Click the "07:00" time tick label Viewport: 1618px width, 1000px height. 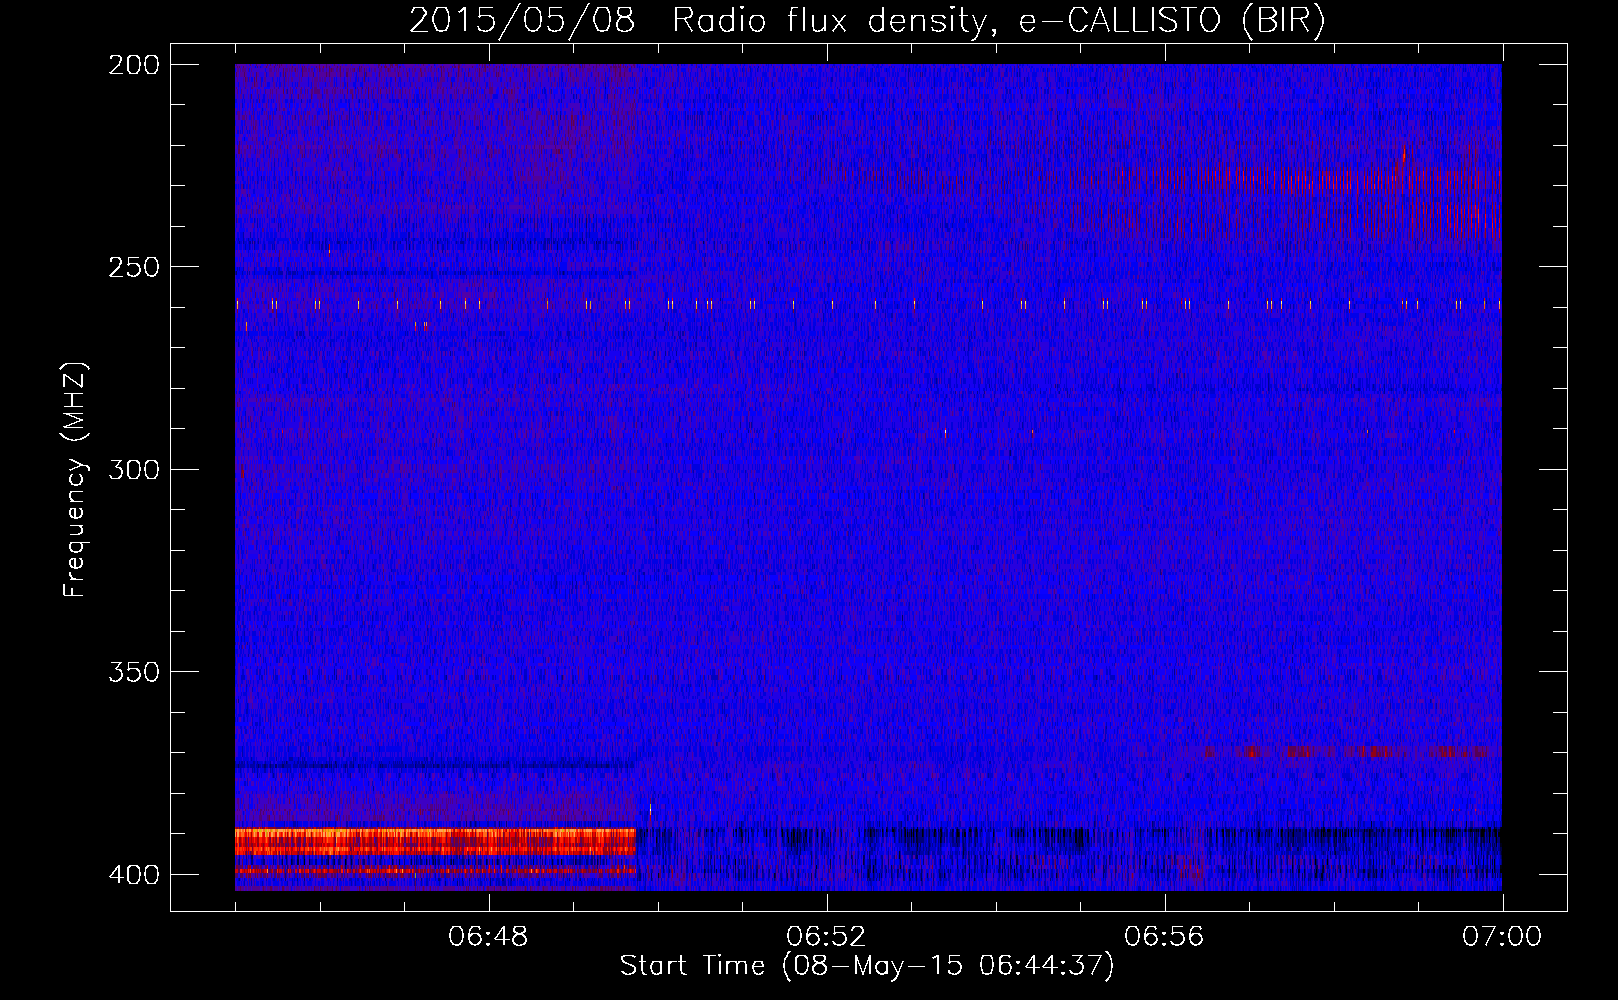click(x=1502, y=937)
